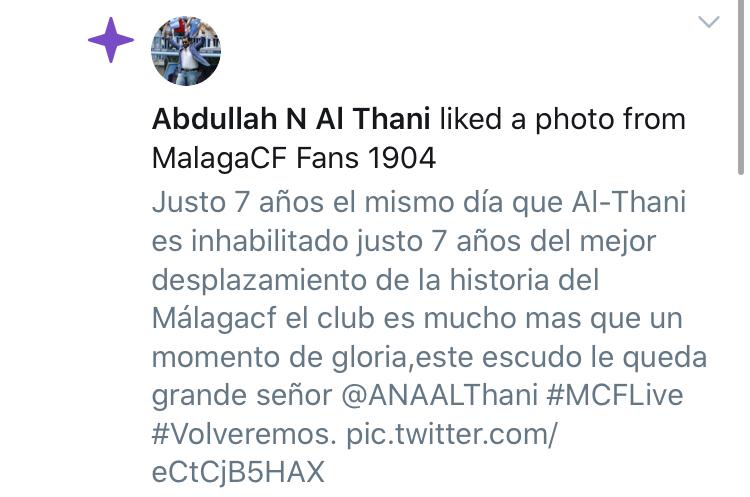The image size is (750, 497).
Task: Click the vertical scrollbar thumb on the right
Action: [740, 87]
